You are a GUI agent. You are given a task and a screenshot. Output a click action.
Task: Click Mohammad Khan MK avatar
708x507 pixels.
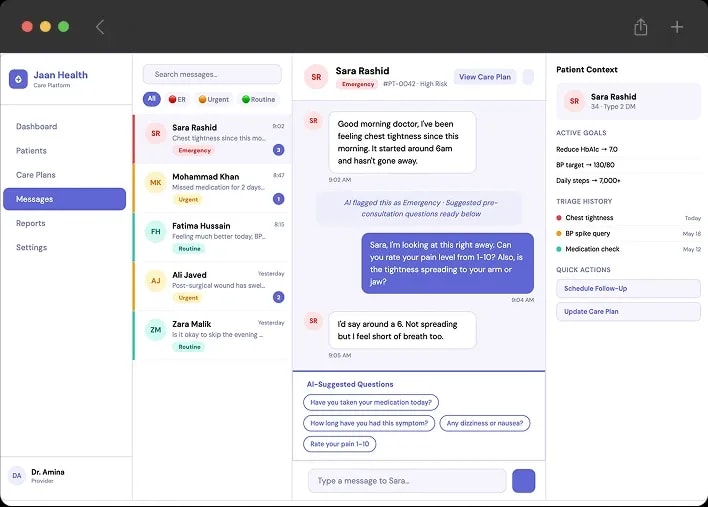155,182
